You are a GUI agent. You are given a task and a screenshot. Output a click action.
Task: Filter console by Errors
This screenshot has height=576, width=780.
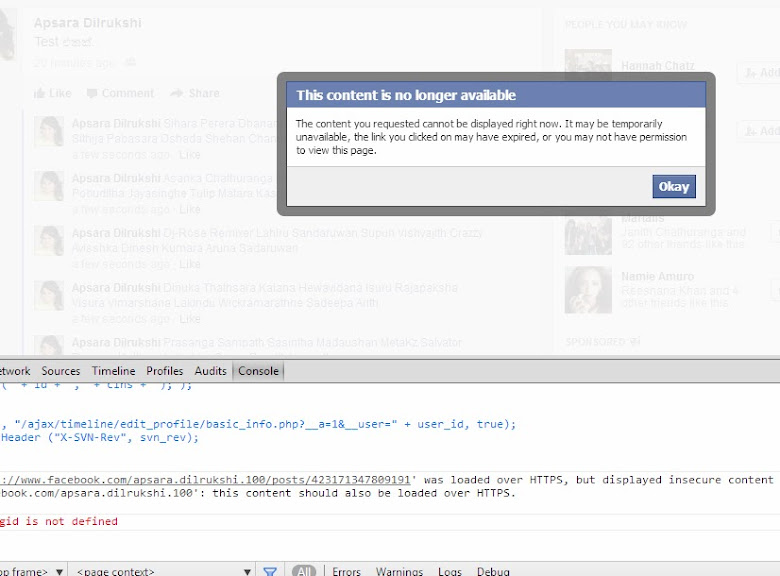346,572
